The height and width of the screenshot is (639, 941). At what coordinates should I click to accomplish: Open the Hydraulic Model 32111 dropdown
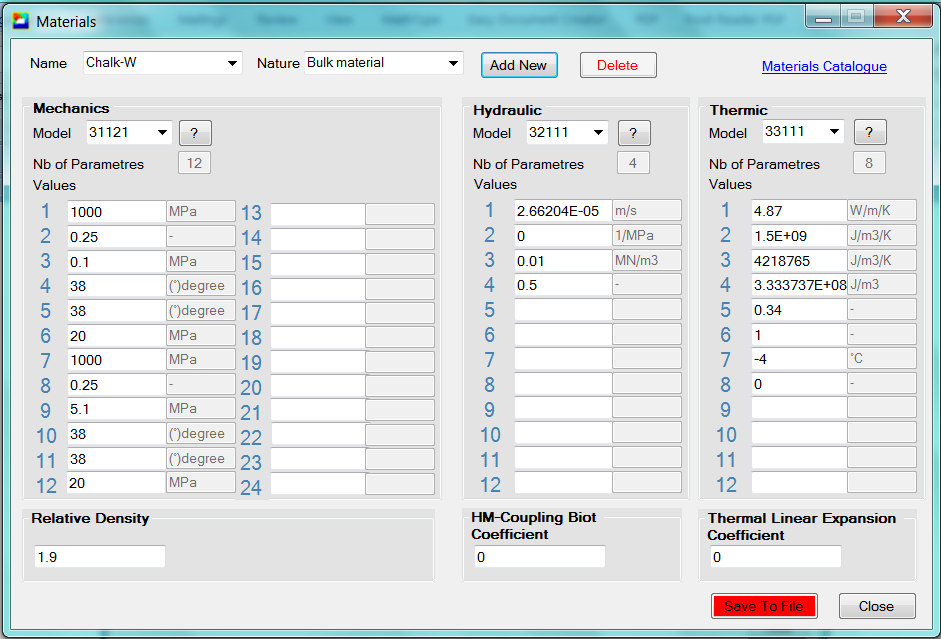coord(598,133)
